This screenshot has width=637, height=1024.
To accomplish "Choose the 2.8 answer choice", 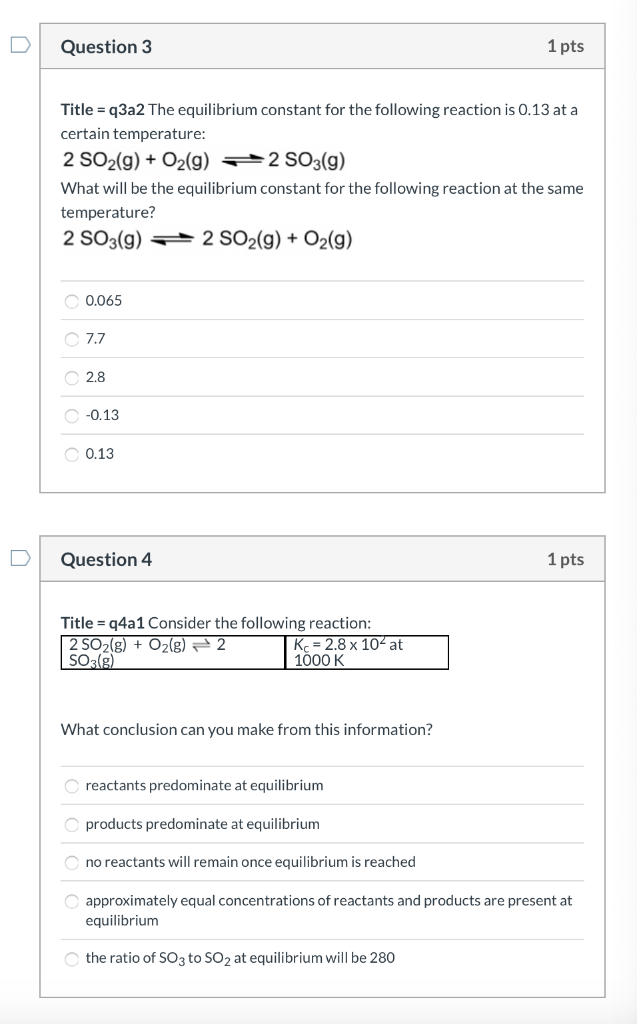I will (x=71, y=377).
